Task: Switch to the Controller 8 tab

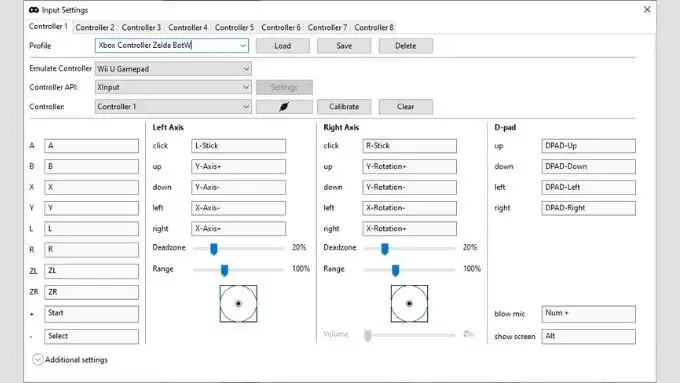Action: [374, 27]
